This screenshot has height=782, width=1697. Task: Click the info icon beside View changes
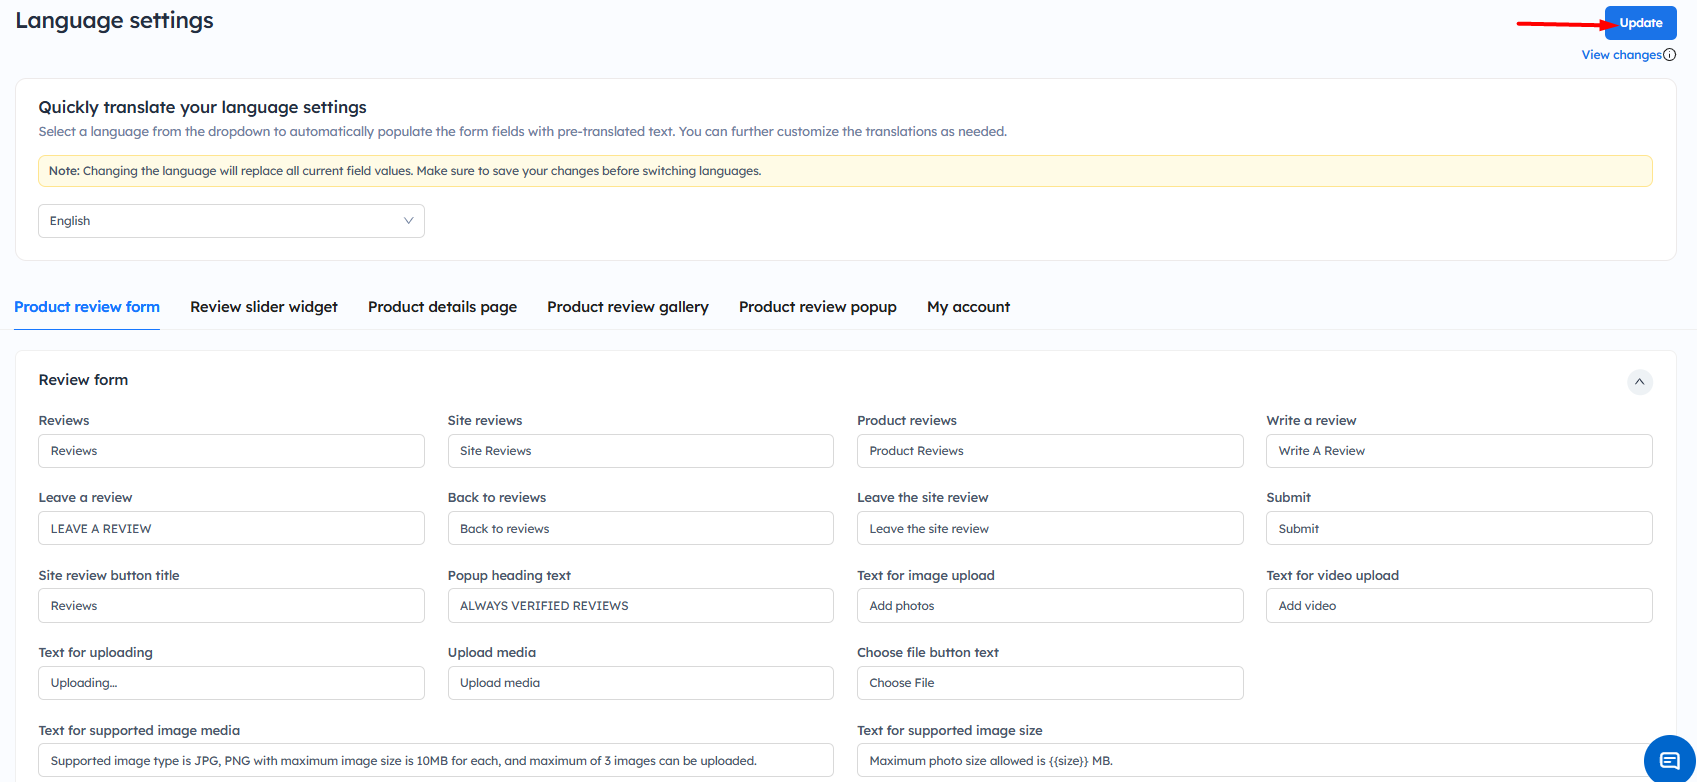pos(1669,55)
